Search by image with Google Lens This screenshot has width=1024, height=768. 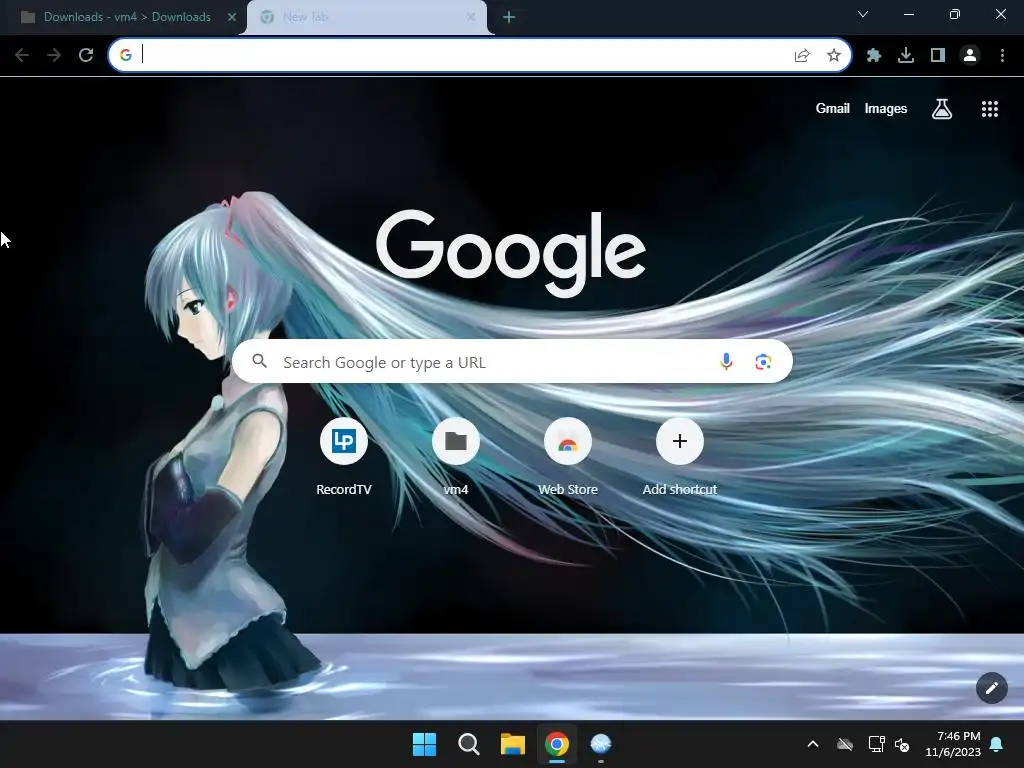point(763,361)
